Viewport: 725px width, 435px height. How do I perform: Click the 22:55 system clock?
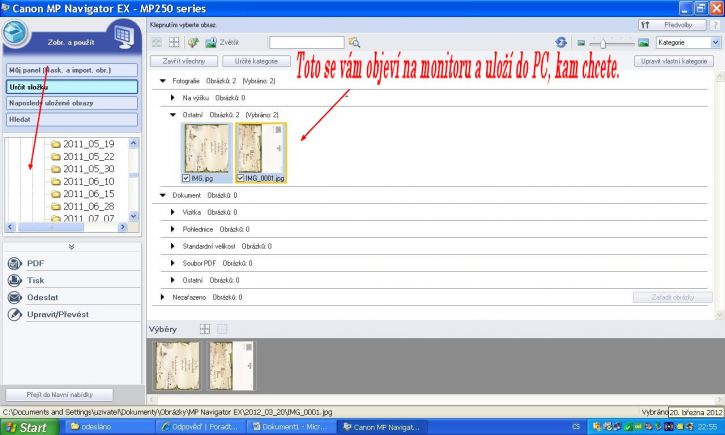(707, 427)
